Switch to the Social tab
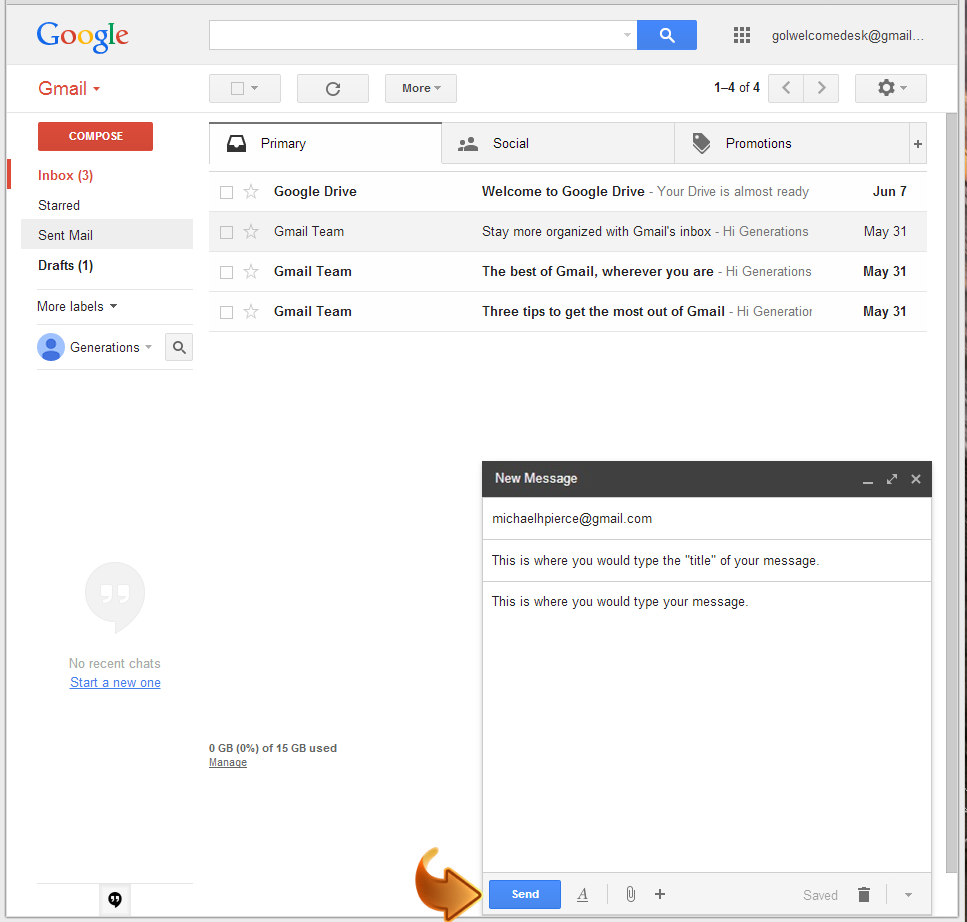This screenshot has height=922, width=967. (558, 144)
